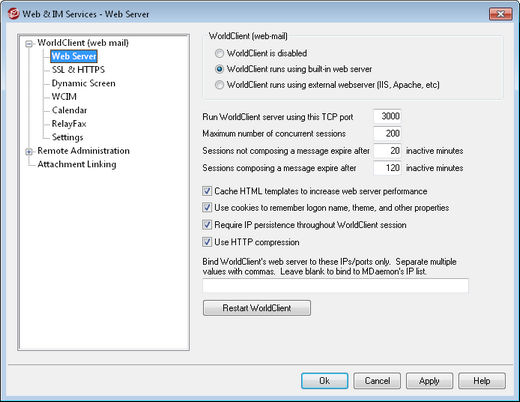Image resolution: width=520 pixels, height=402 pixels.
Task: Select WCIM in the tree
Action: click(64, 97)
